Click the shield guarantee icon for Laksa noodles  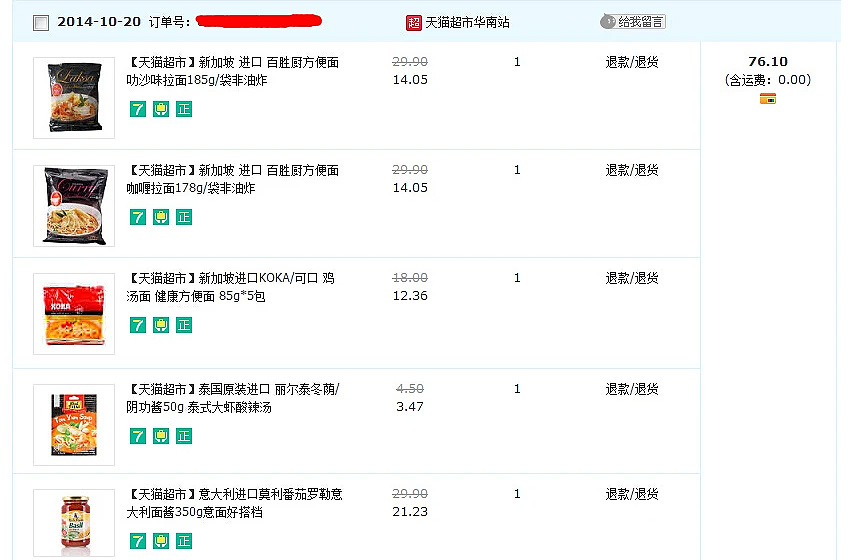tap(160, 109)
